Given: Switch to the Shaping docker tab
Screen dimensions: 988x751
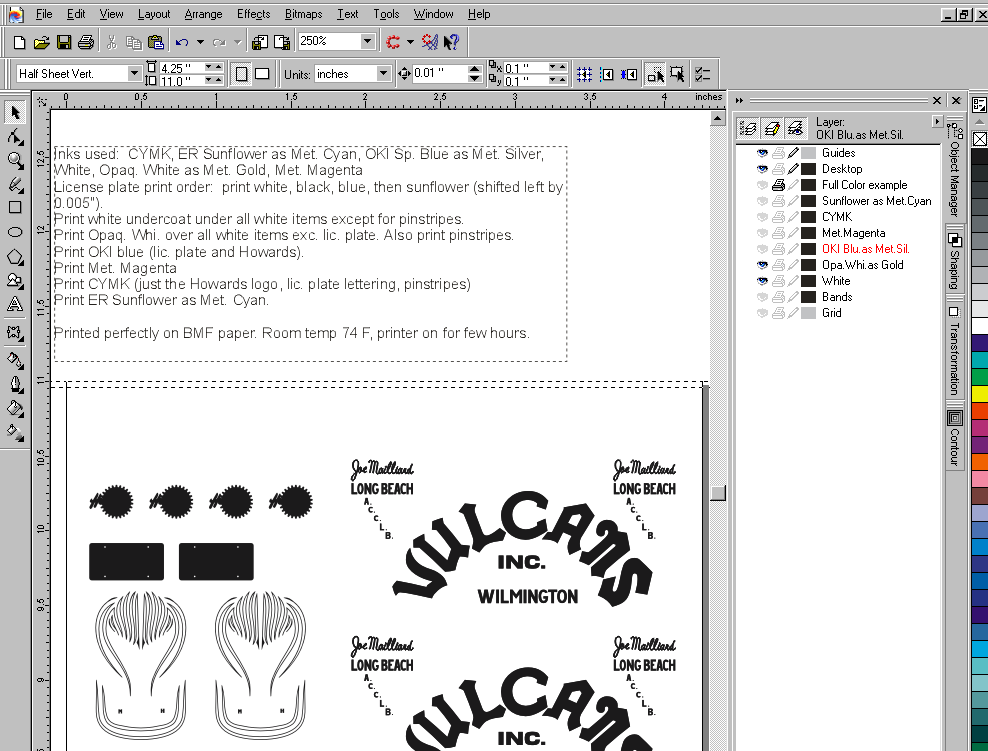Looking at the screenshot, I should (x=955, y=261).
